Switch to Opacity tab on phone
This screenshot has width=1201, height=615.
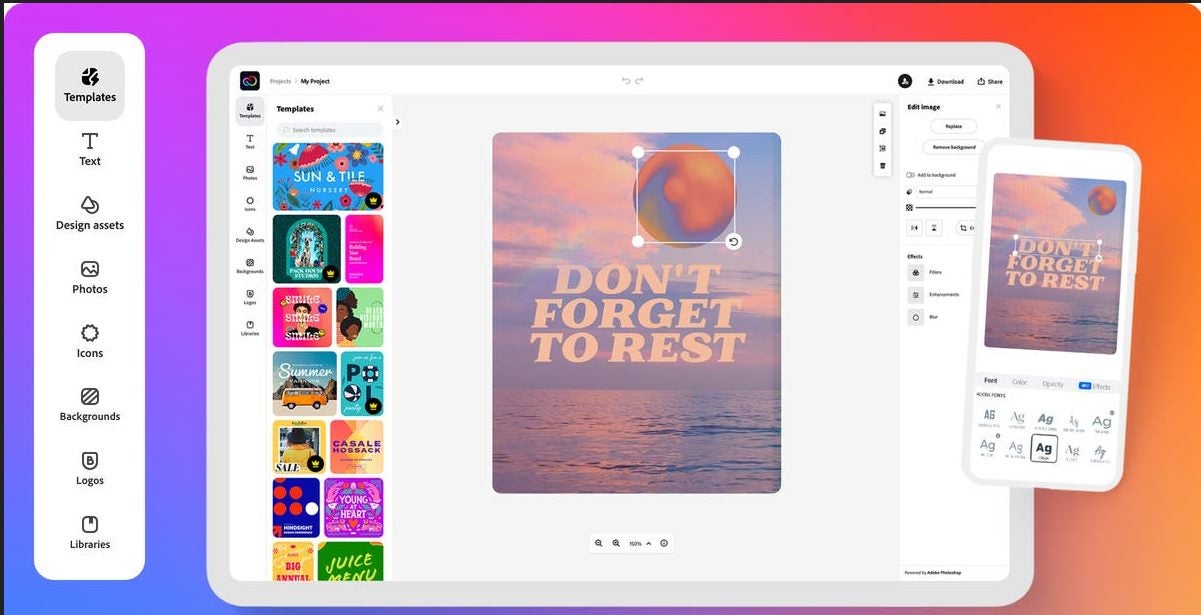[x=1052, y=384]
